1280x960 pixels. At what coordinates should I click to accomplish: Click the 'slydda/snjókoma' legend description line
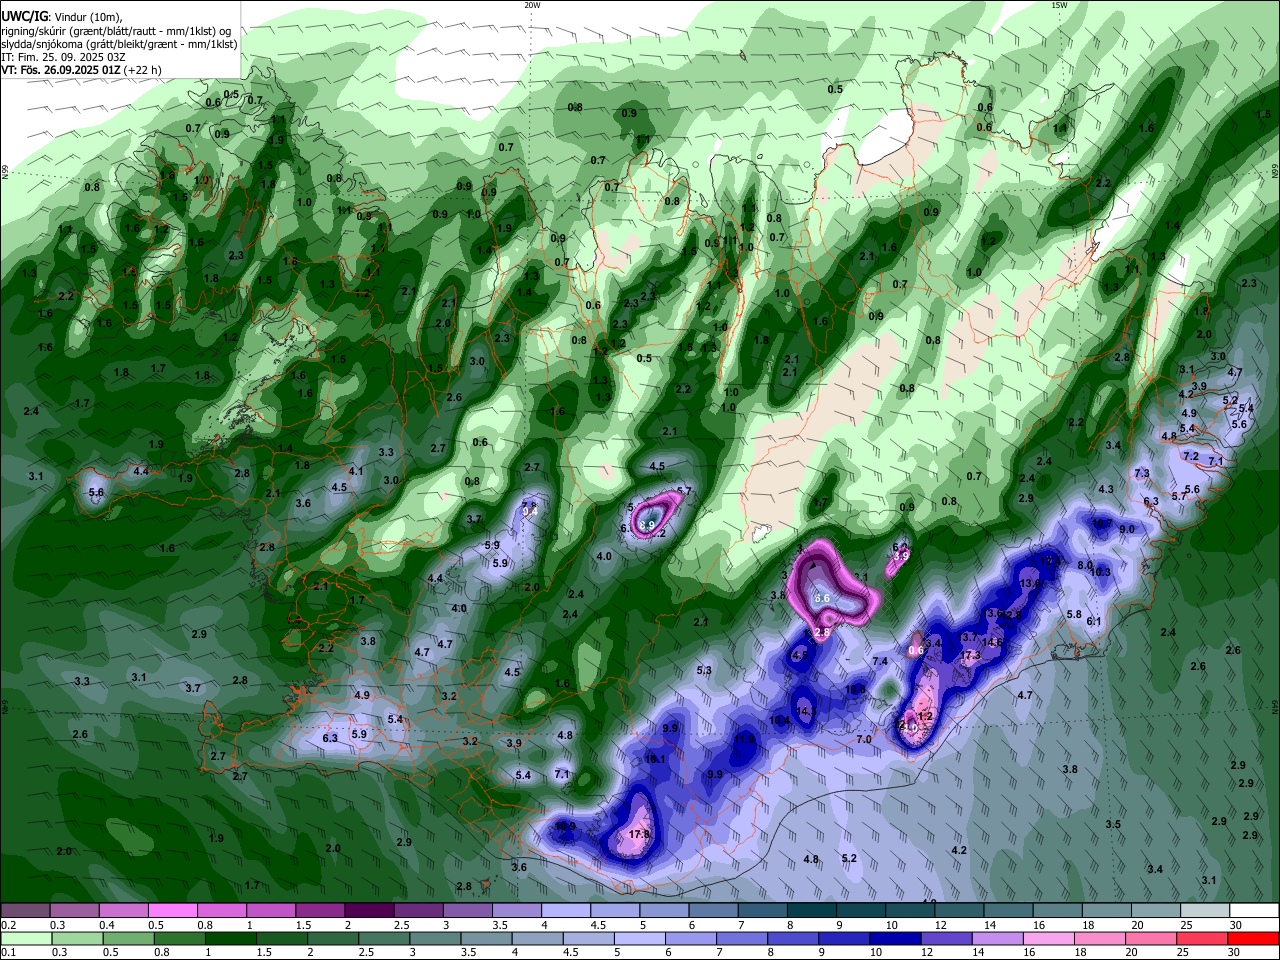(119, 44)
